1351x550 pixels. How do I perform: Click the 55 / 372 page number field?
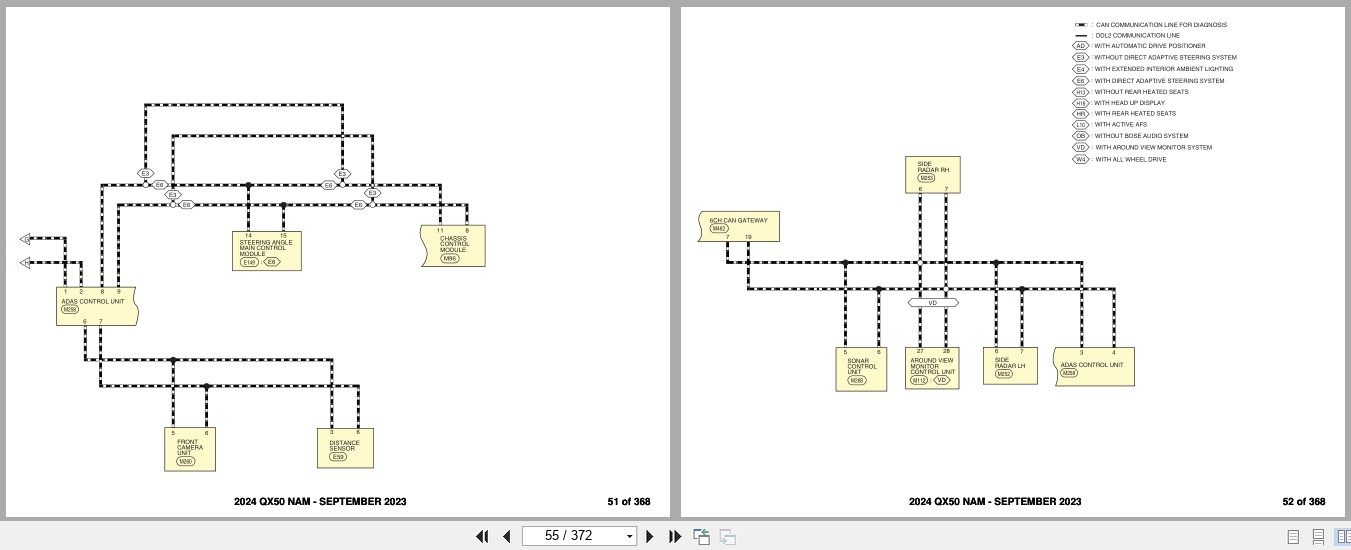572,536
